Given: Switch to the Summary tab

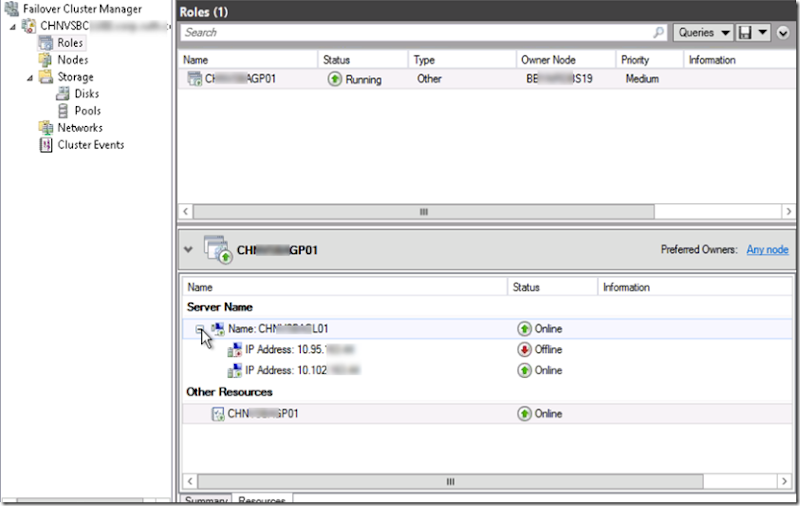Looking at the screenshot, I should pos(205,500).
